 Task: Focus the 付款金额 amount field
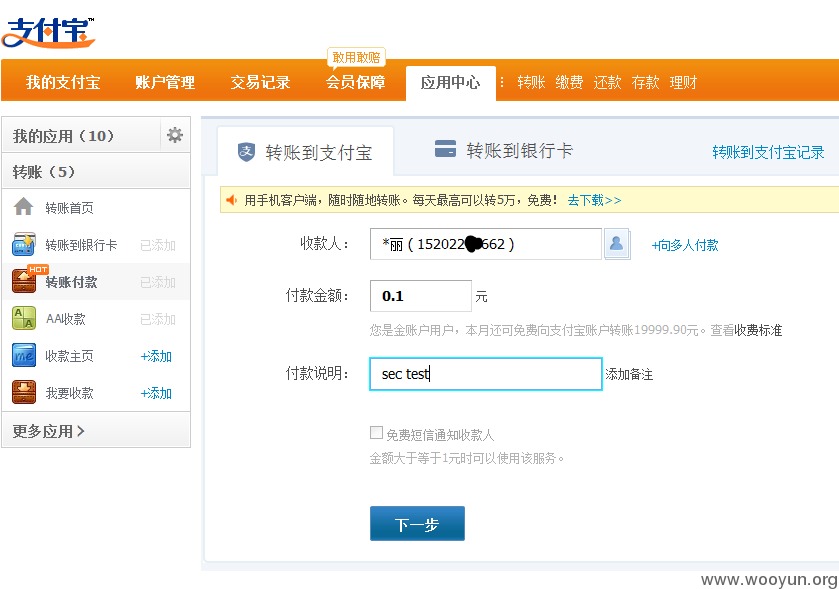[x=421, y=296]
